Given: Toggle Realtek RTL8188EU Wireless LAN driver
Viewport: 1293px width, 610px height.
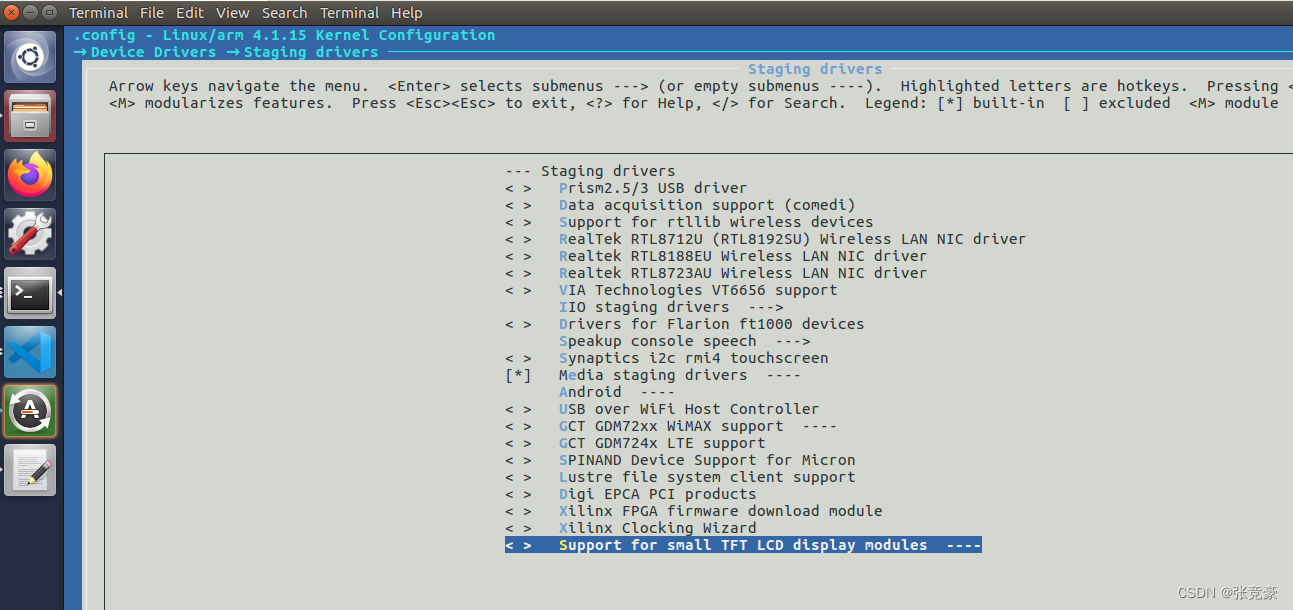Looking at the screenshot, I should [x=716, y=256].
